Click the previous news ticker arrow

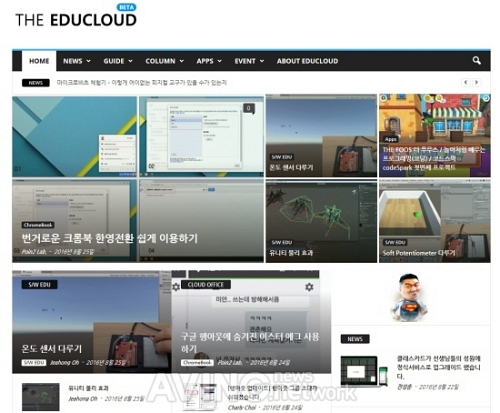pos(466,82)
